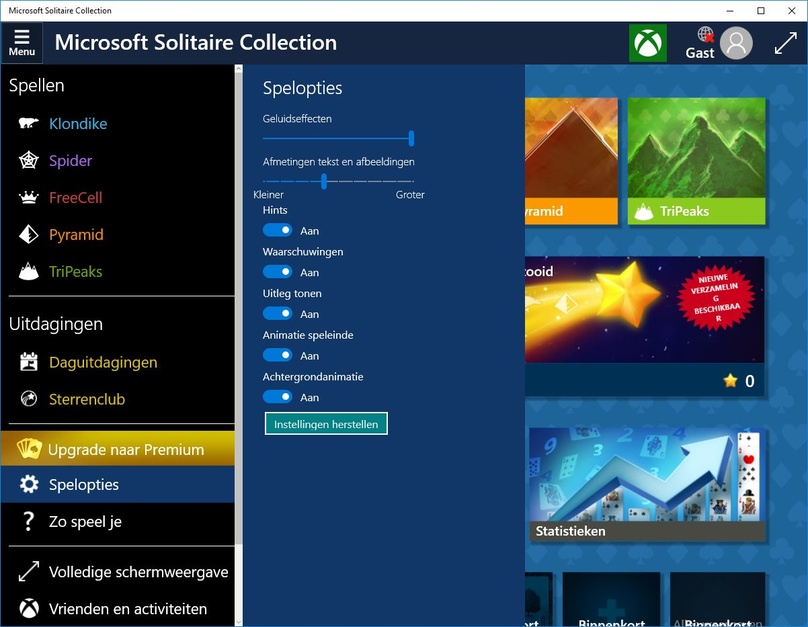Click Instellingen herstellen button
The height and width of the screenshot is (627, 808).
(x=326, y=424)
